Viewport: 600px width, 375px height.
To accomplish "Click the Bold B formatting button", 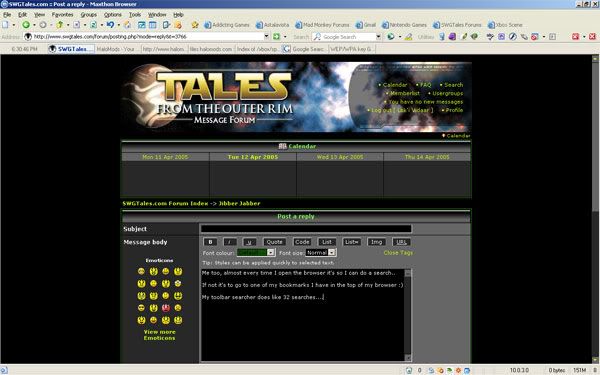I will (x=210, y=242).
